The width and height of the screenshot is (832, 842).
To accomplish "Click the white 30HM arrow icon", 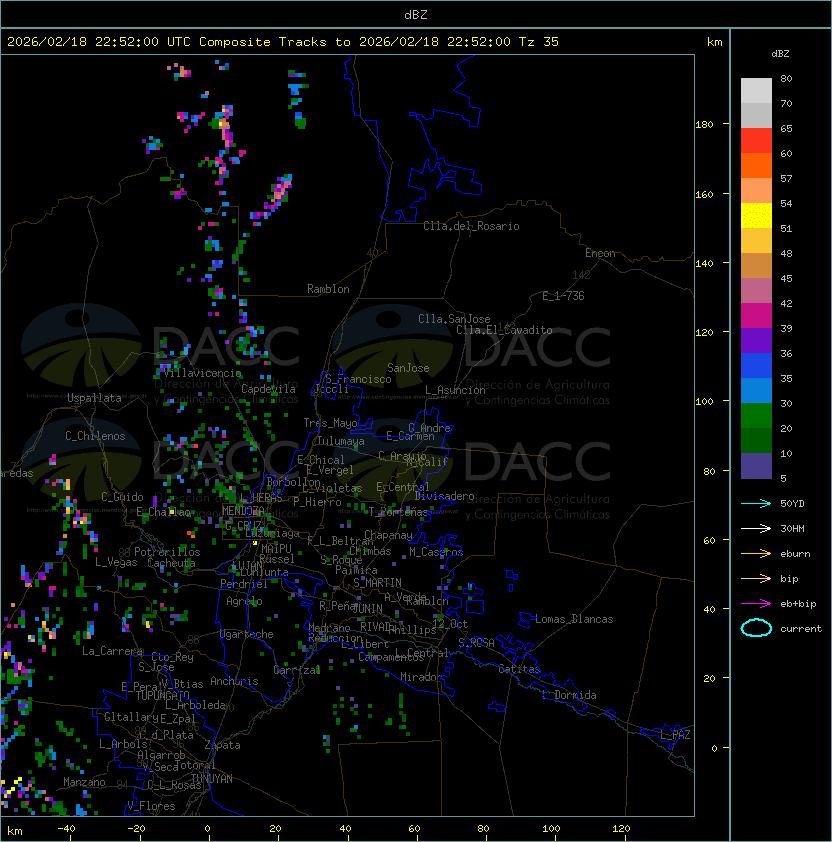I will point(756,528).
